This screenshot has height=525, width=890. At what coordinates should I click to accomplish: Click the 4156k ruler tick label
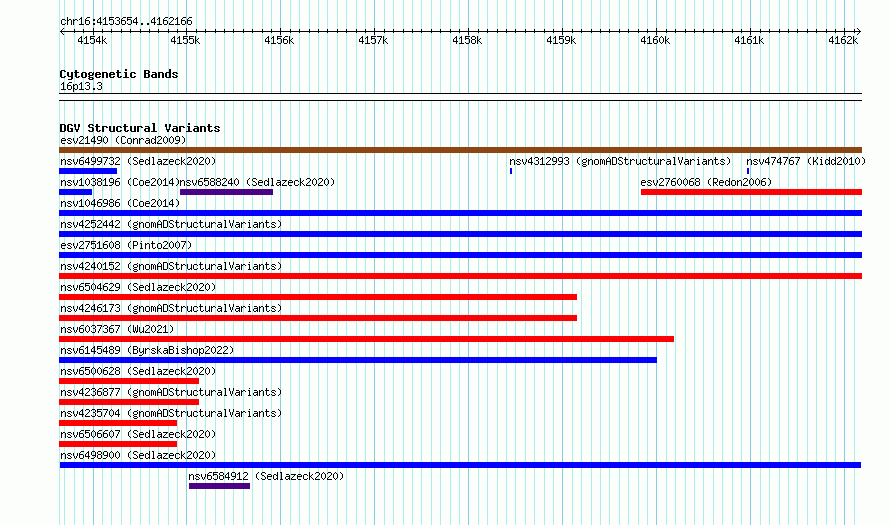pos(279,40)
